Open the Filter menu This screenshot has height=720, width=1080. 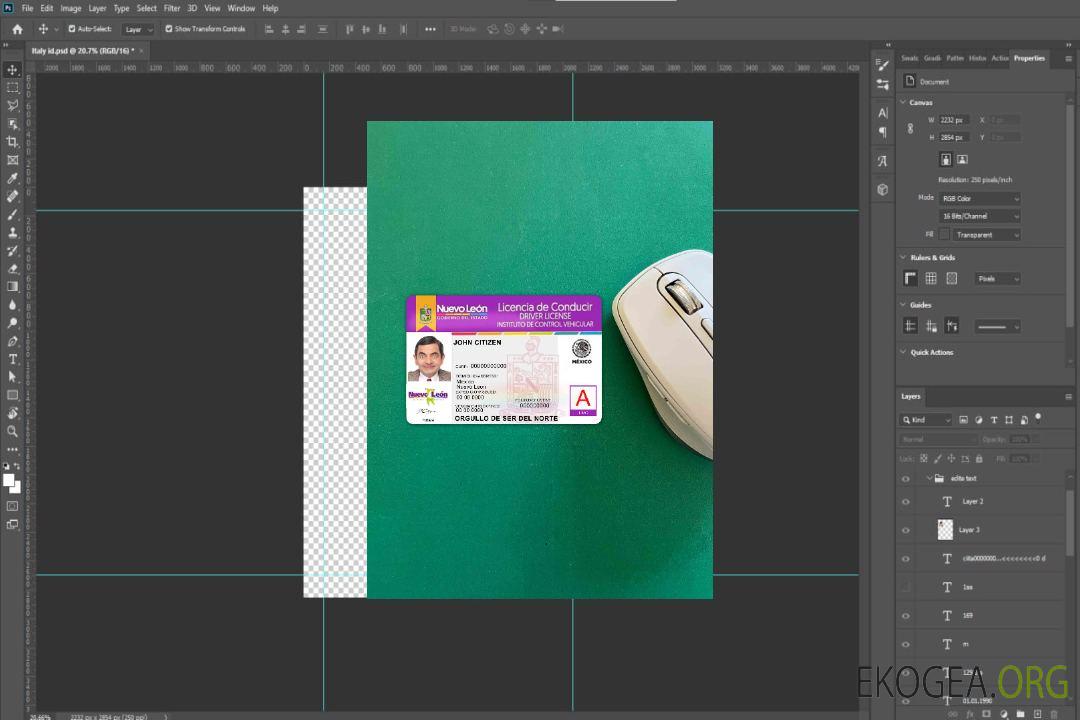(x=172, y=8)
